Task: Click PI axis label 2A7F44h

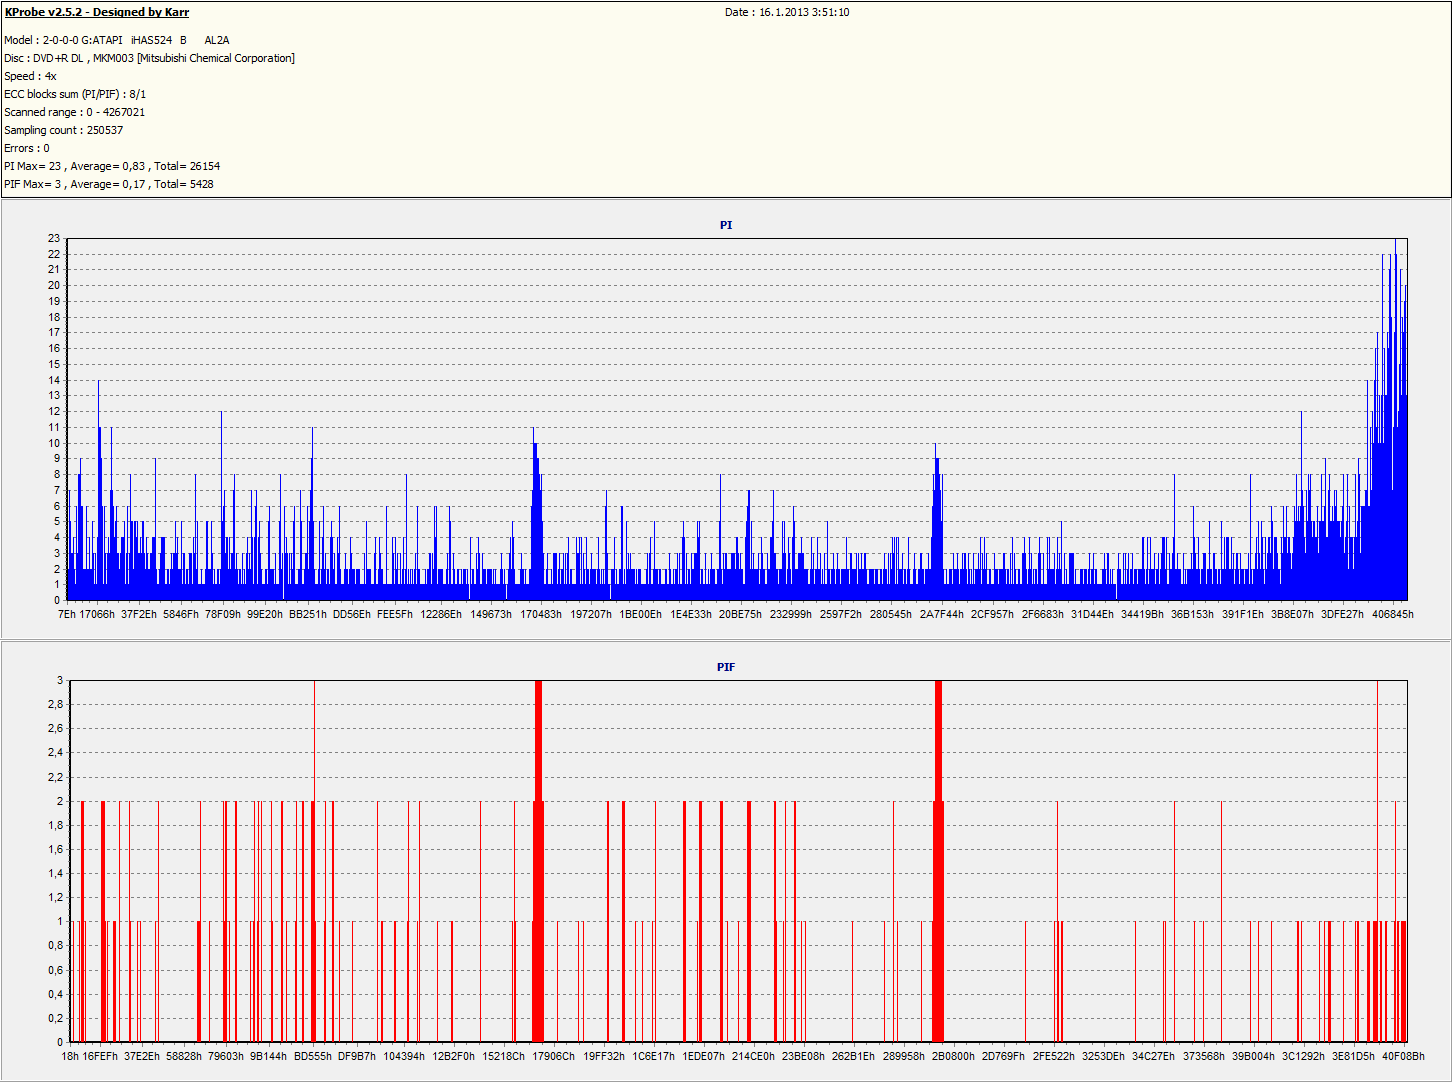Action: click(942, 614)
